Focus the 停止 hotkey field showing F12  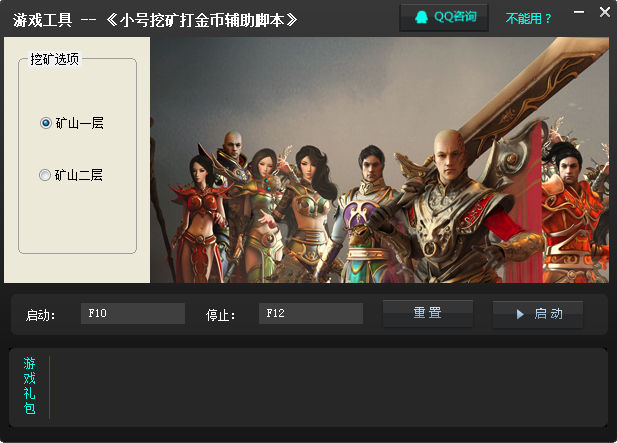pyautogui.click(x=311, y=313)
